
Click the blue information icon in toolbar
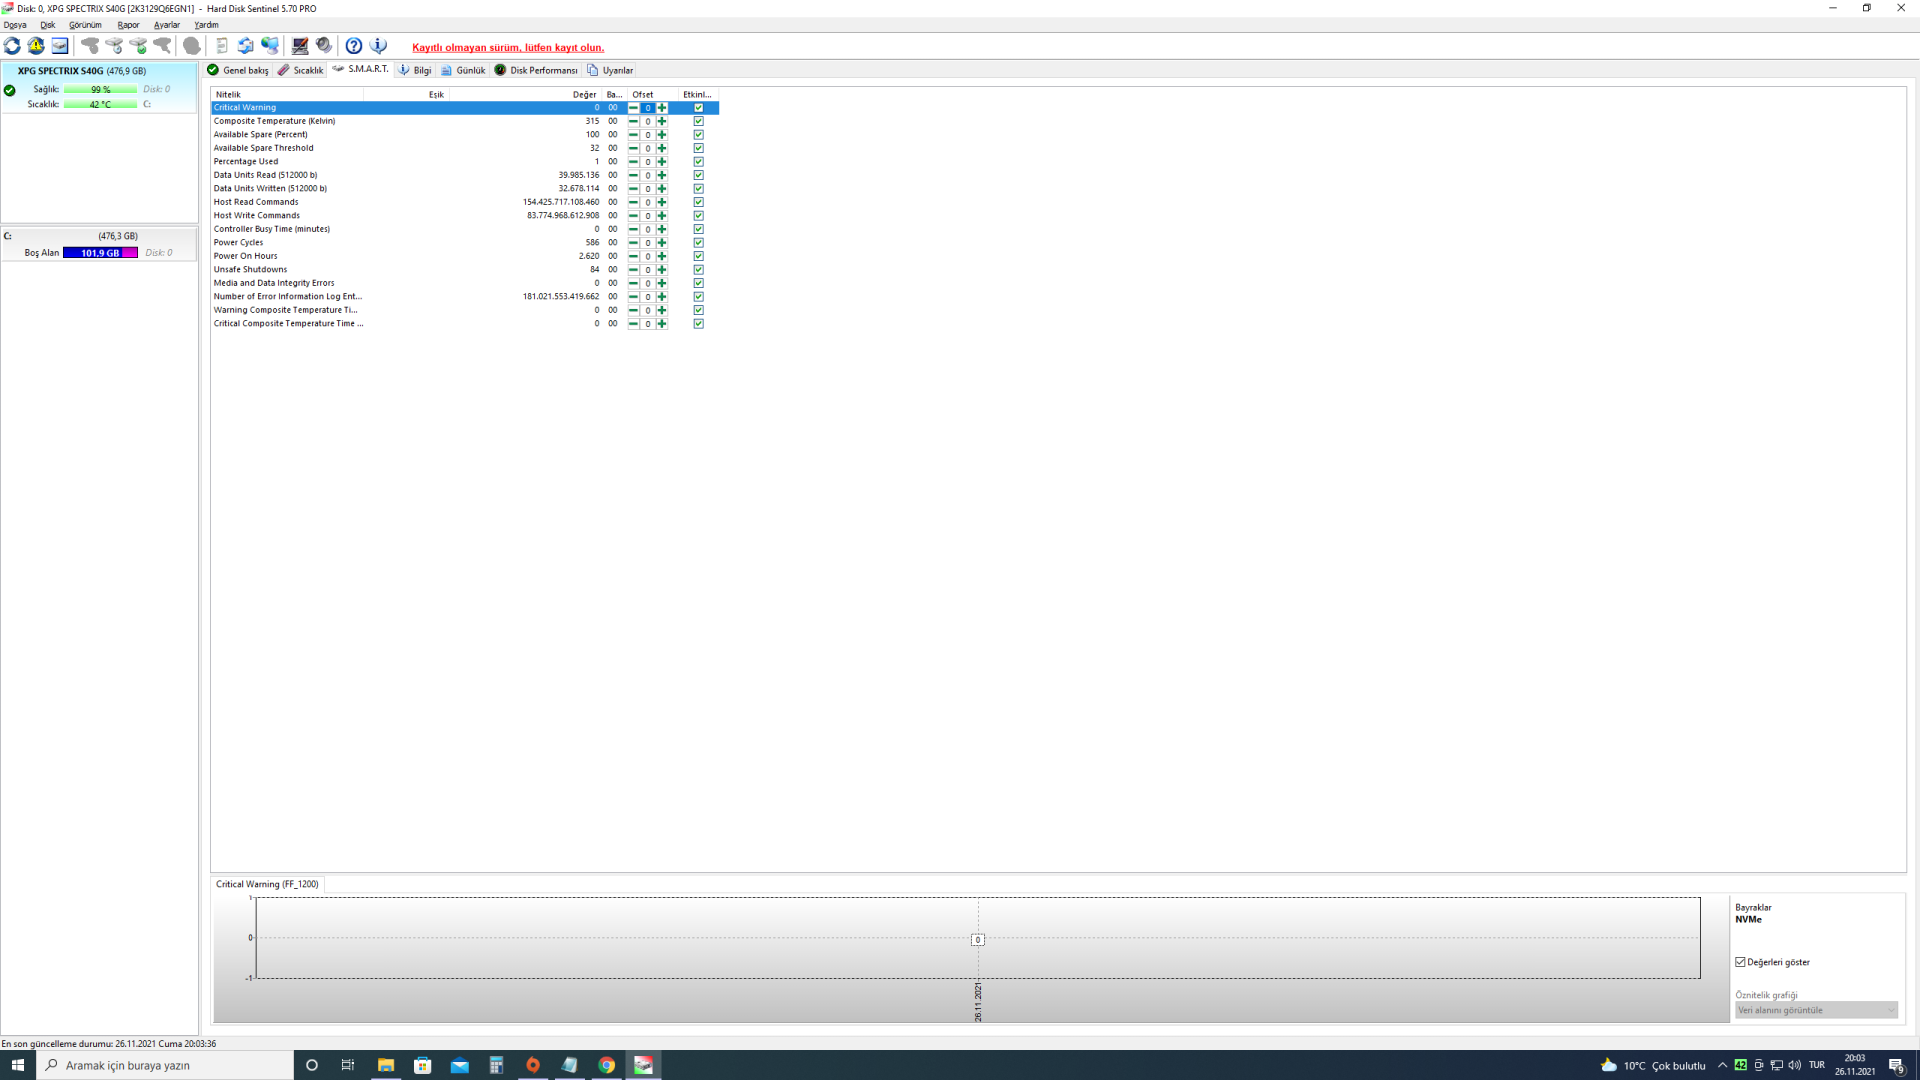378,46
